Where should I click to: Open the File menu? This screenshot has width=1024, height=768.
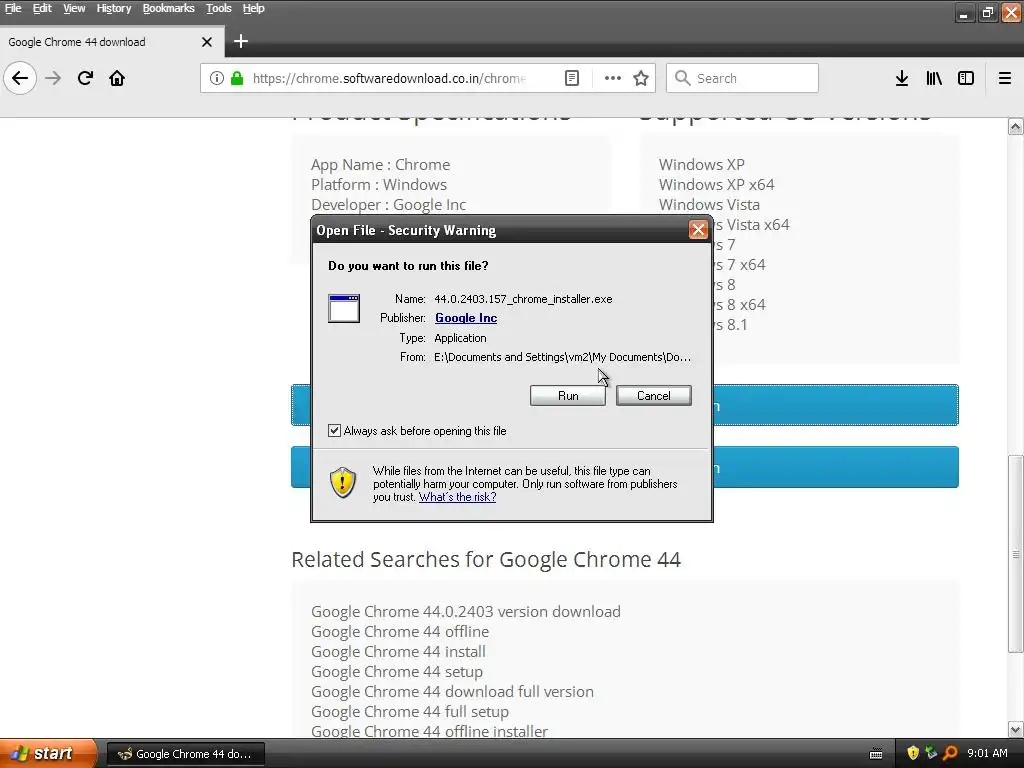13,8
